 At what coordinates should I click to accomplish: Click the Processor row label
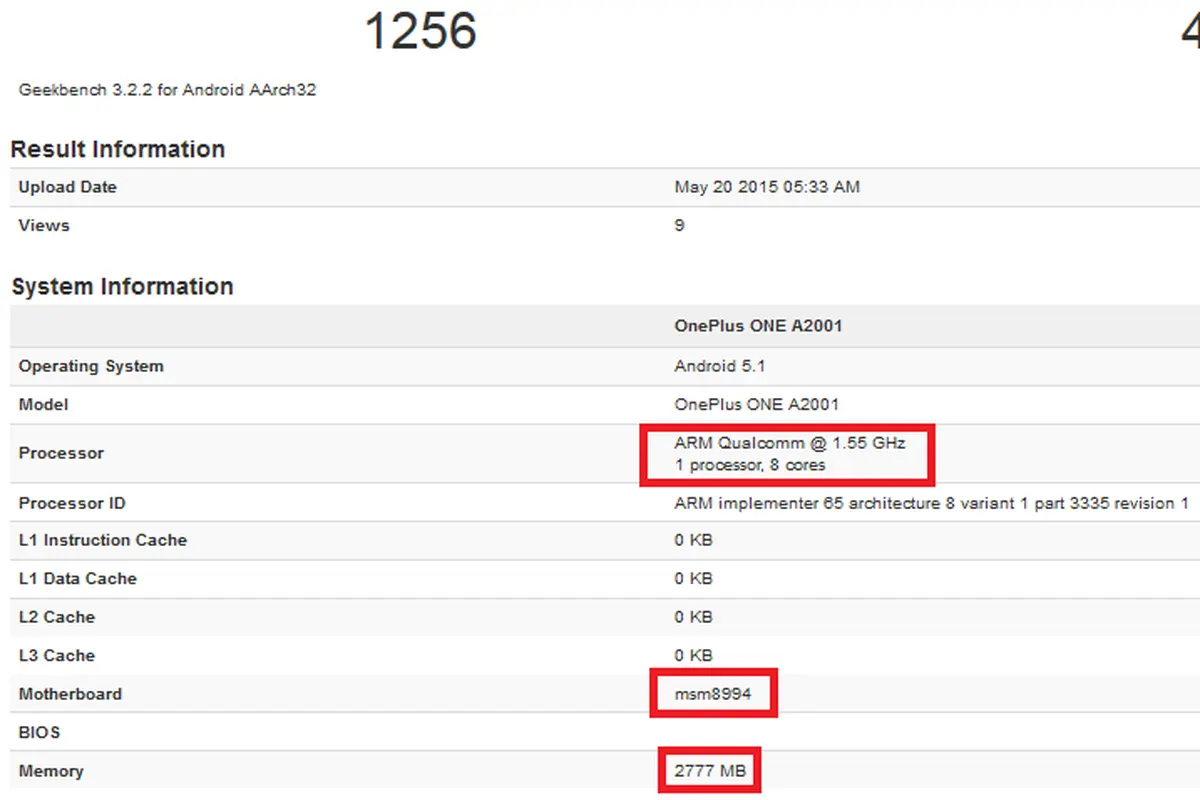point(61,453)
